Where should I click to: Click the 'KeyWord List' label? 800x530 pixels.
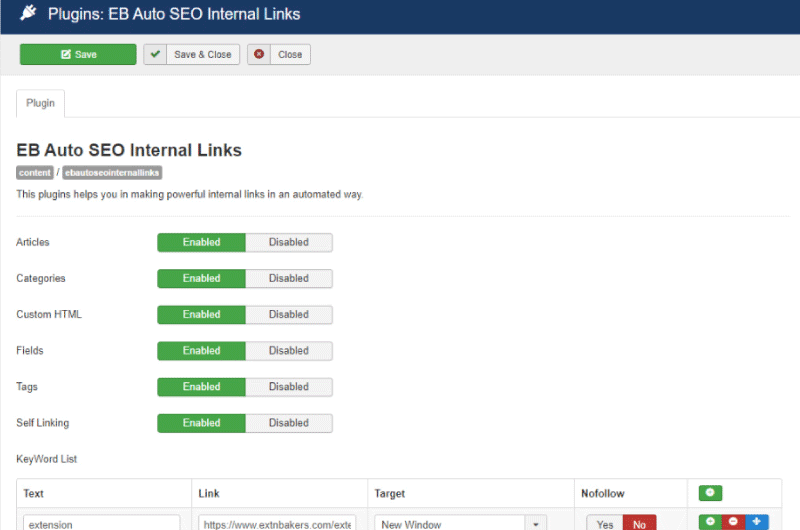[46, 459]
